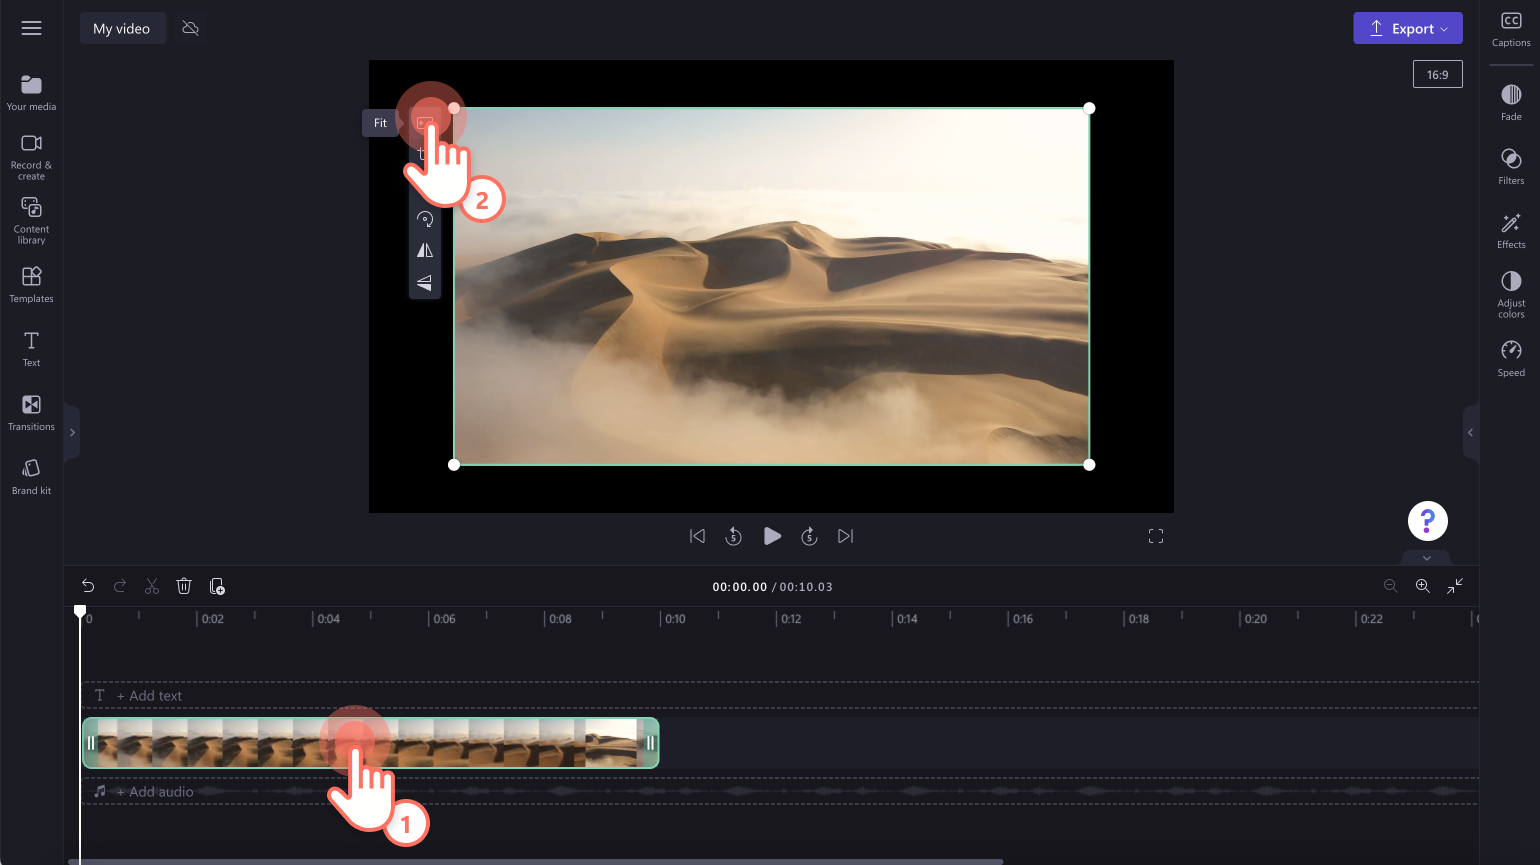This screenshot has height=865, width=1540.
Task: Open the Brand kit panel
Action: (x=31, y=477)
